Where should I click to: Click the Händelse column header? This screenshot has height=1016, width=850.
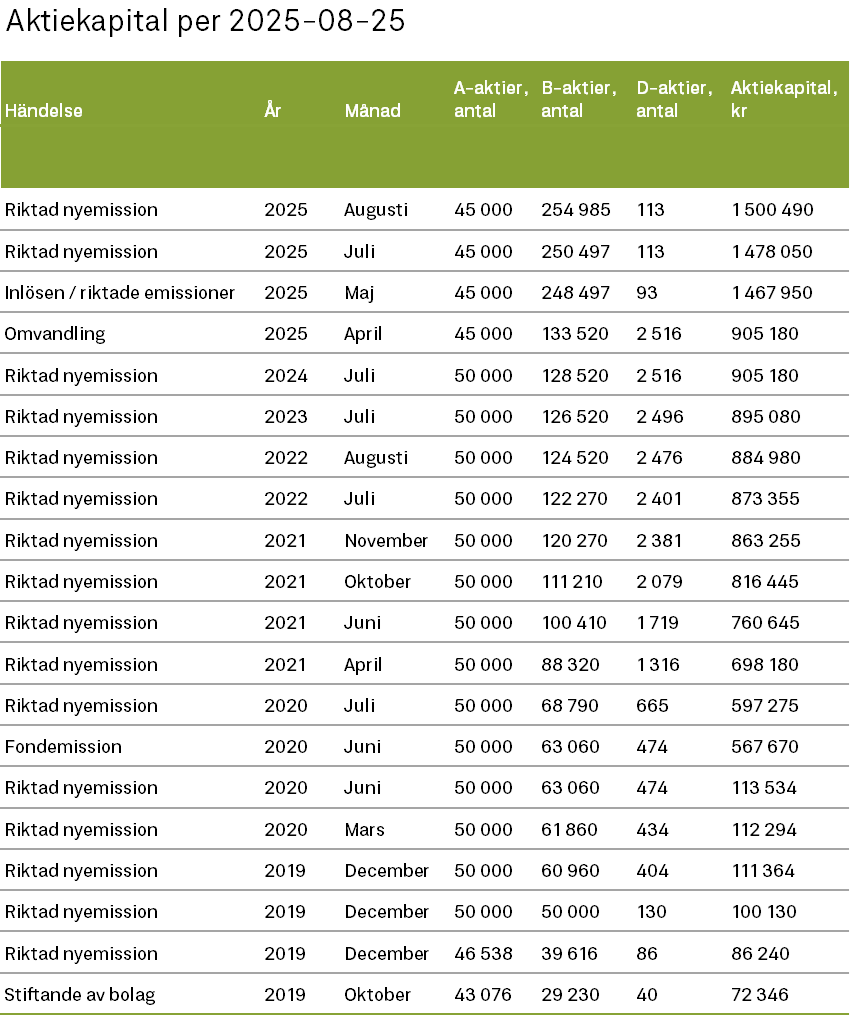44,111
